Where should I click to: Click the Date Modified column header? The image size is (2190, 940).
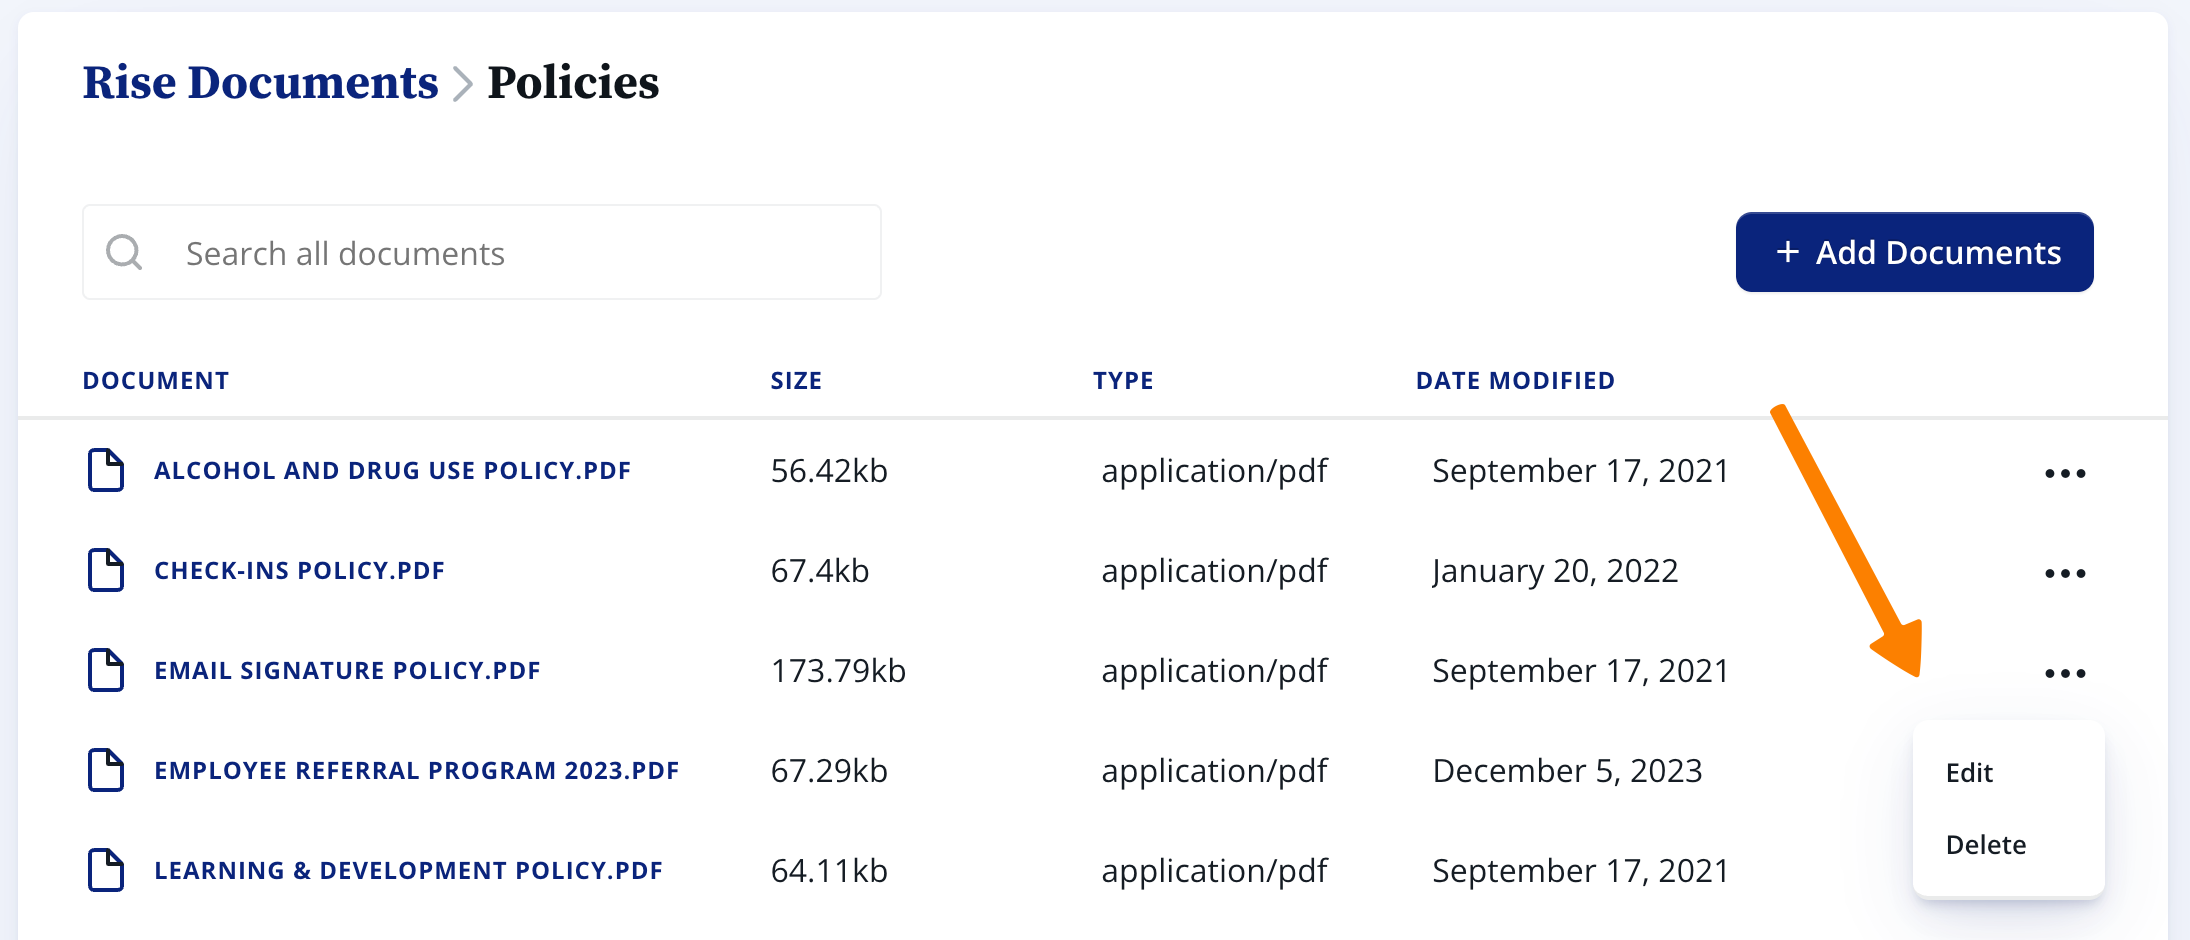click(1514, 381)
